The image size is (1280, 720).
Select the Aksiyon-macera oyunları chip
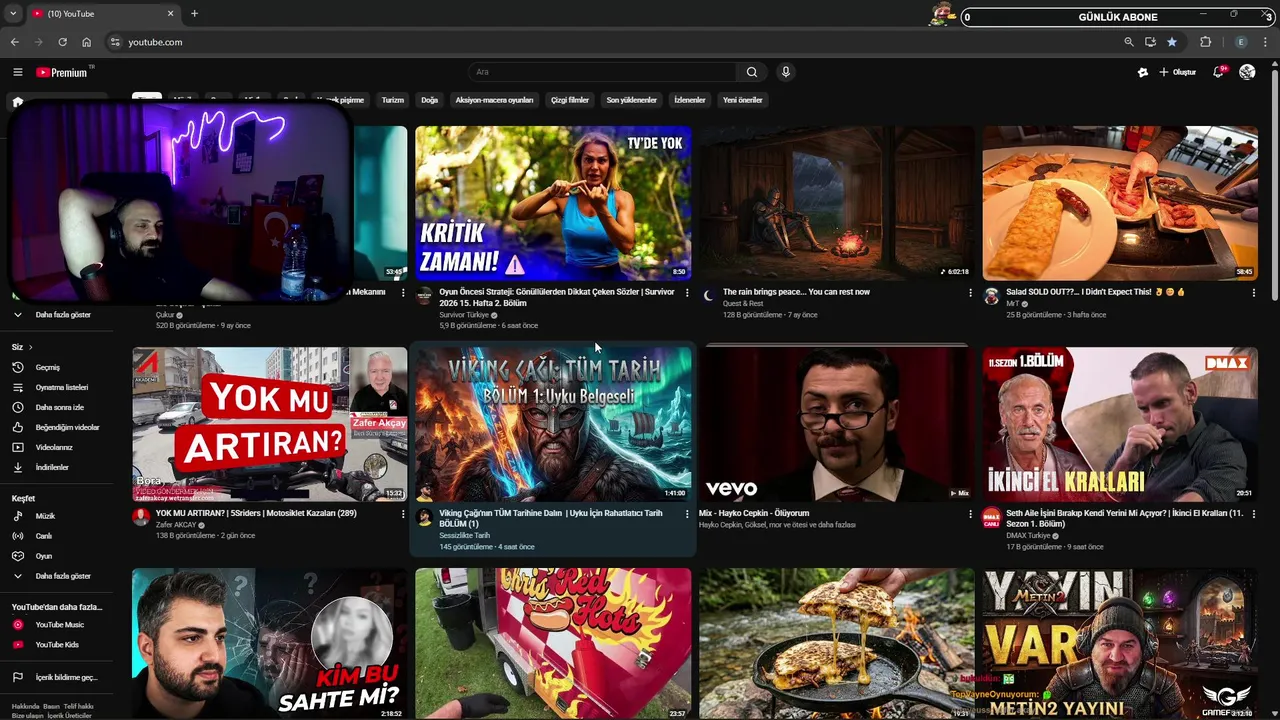tap(494, 100)
